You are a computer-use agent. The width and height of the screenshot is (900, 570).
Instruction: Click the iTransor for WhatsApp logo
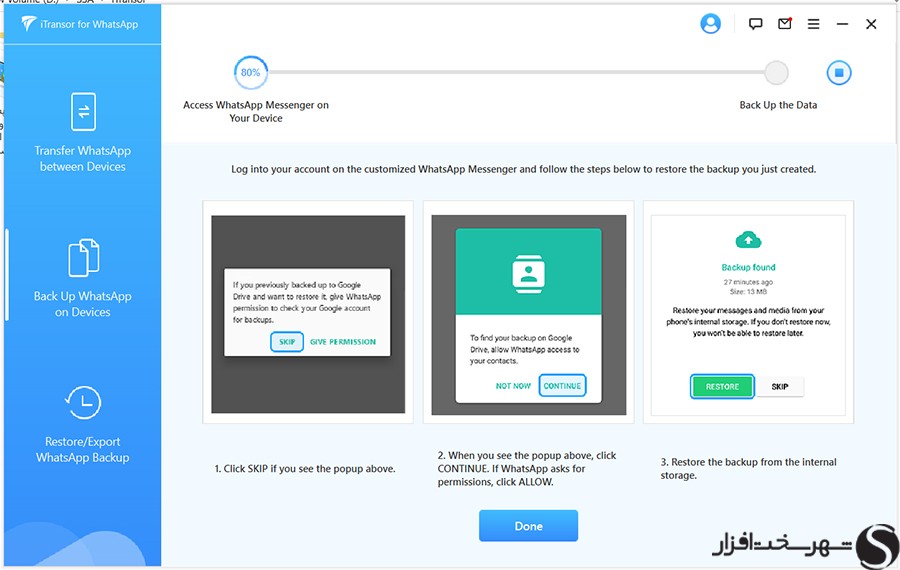click(80, 24)
